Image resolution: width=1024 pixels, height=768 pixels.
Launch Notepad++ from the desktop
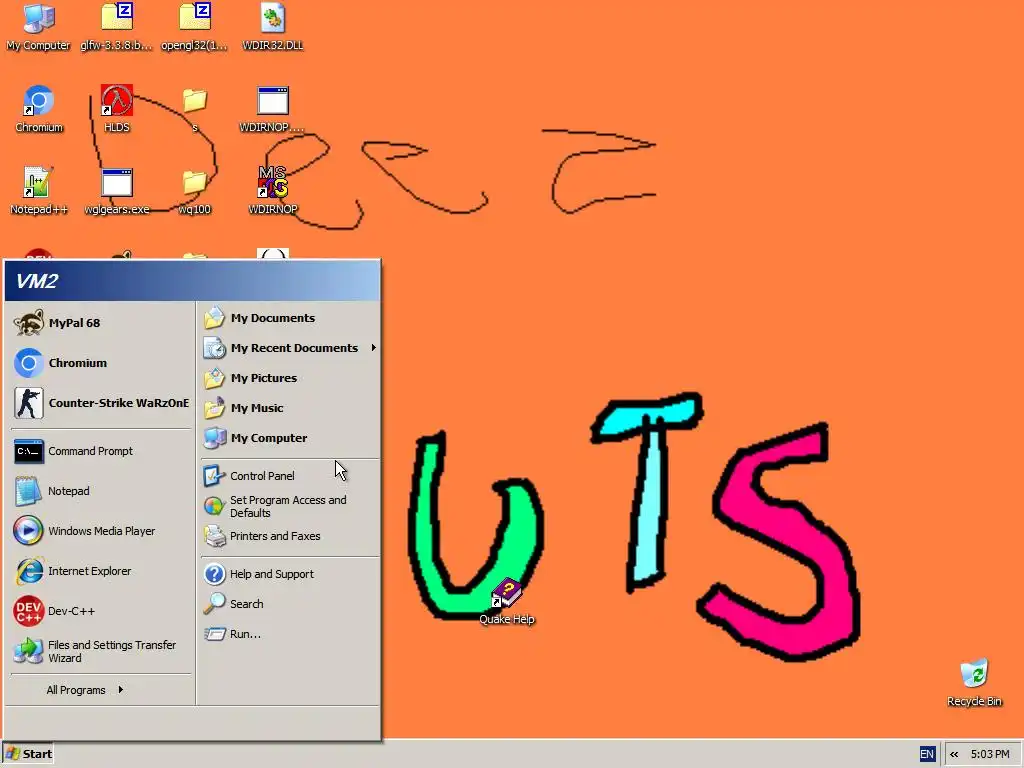click(39, 191)
